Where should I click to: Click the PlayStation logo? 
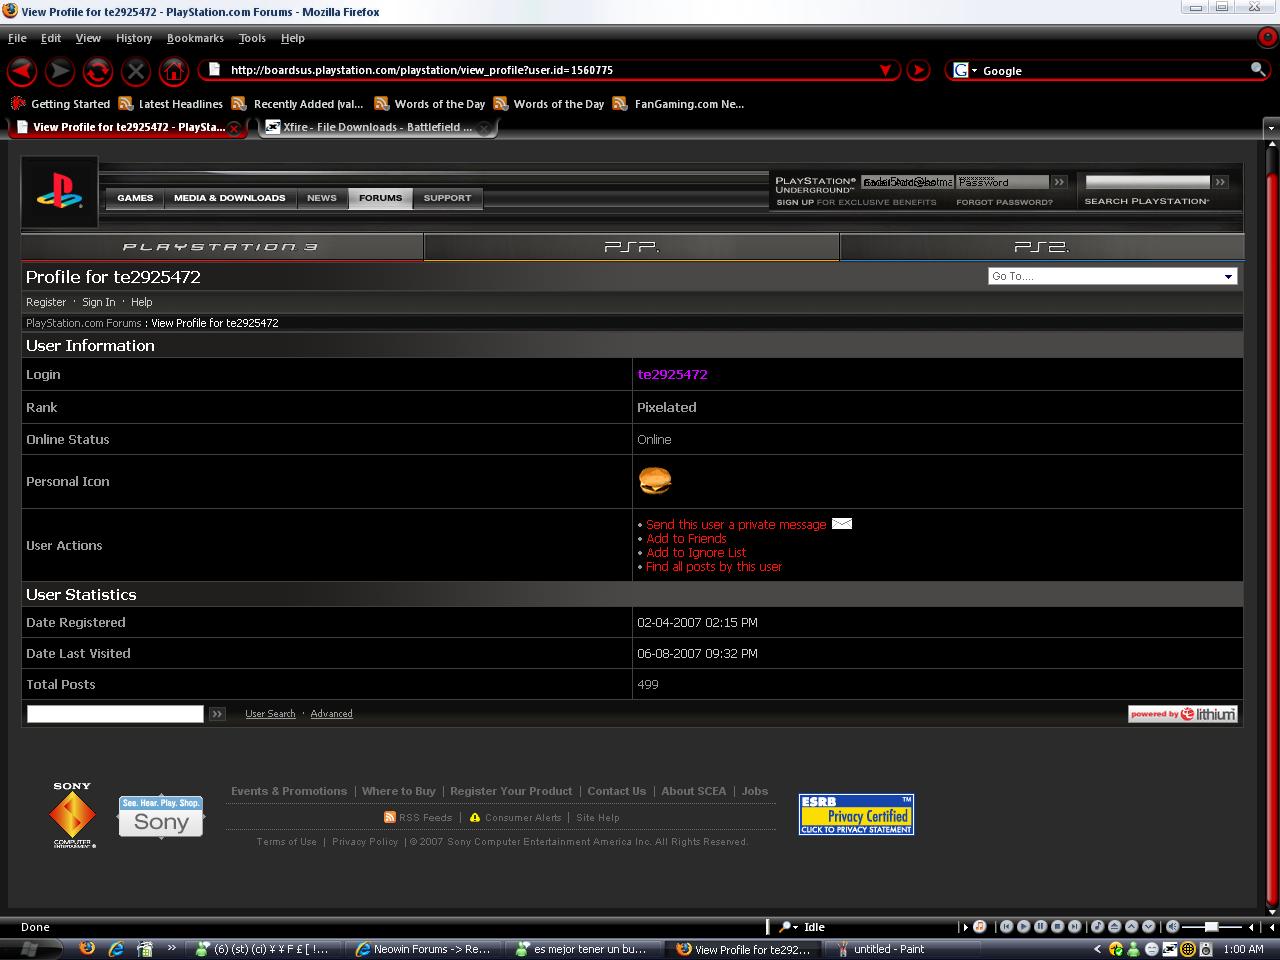point(60,190)
